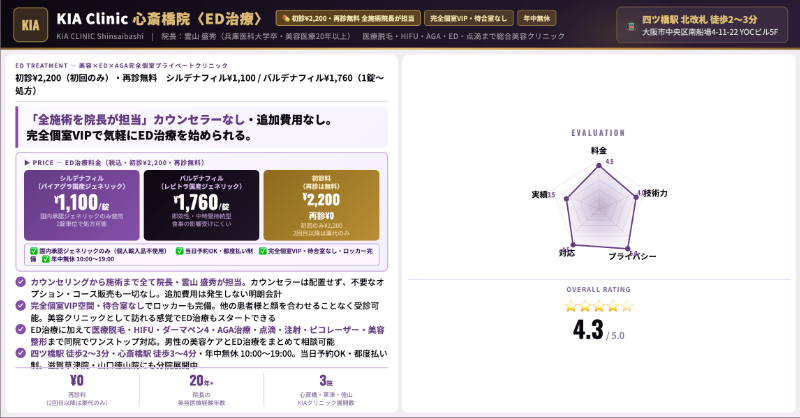The height and width of the screenshot is (418, 800).
Task: Click the KIA logo badge in header
Action: [31, 24]
